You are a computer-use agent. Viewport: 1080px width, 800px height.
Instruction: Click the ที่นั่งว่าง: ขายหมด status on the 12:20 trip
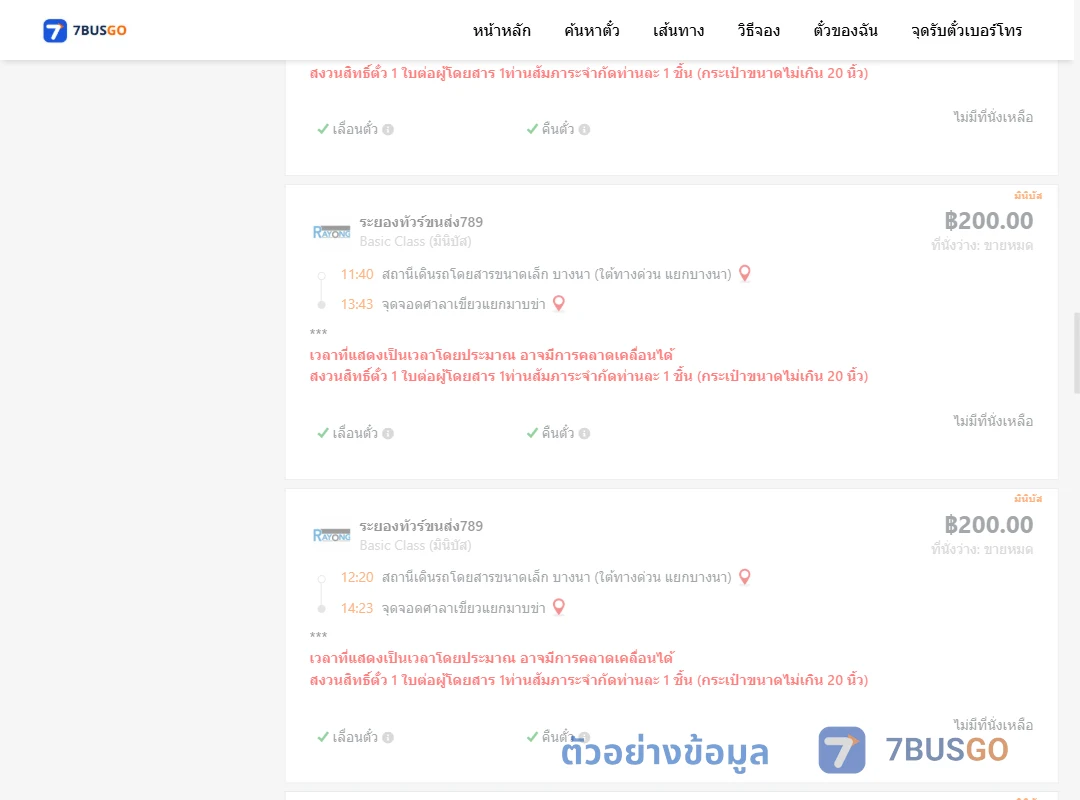click(982, 549)
